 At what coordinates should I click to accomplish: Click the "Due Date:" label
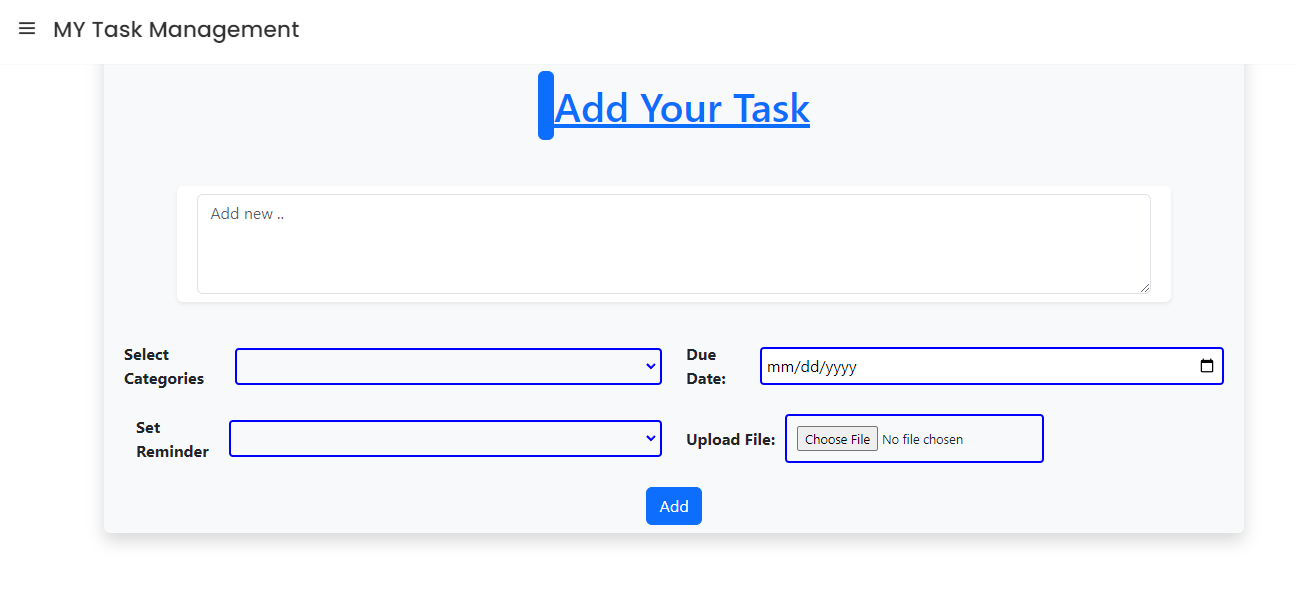coord(706,367)
